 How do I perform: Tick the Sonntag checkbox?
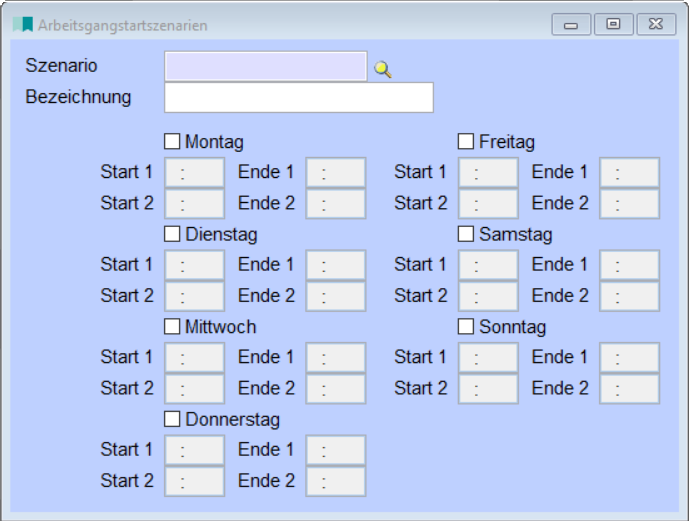[x=466, y=327]
